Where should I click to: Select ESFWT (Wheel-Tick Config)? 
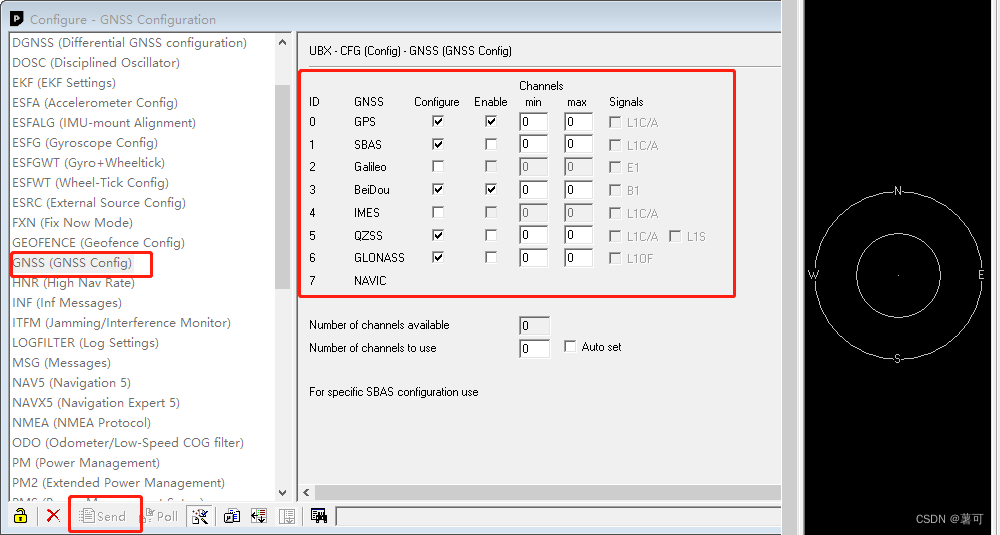[91, 182]
